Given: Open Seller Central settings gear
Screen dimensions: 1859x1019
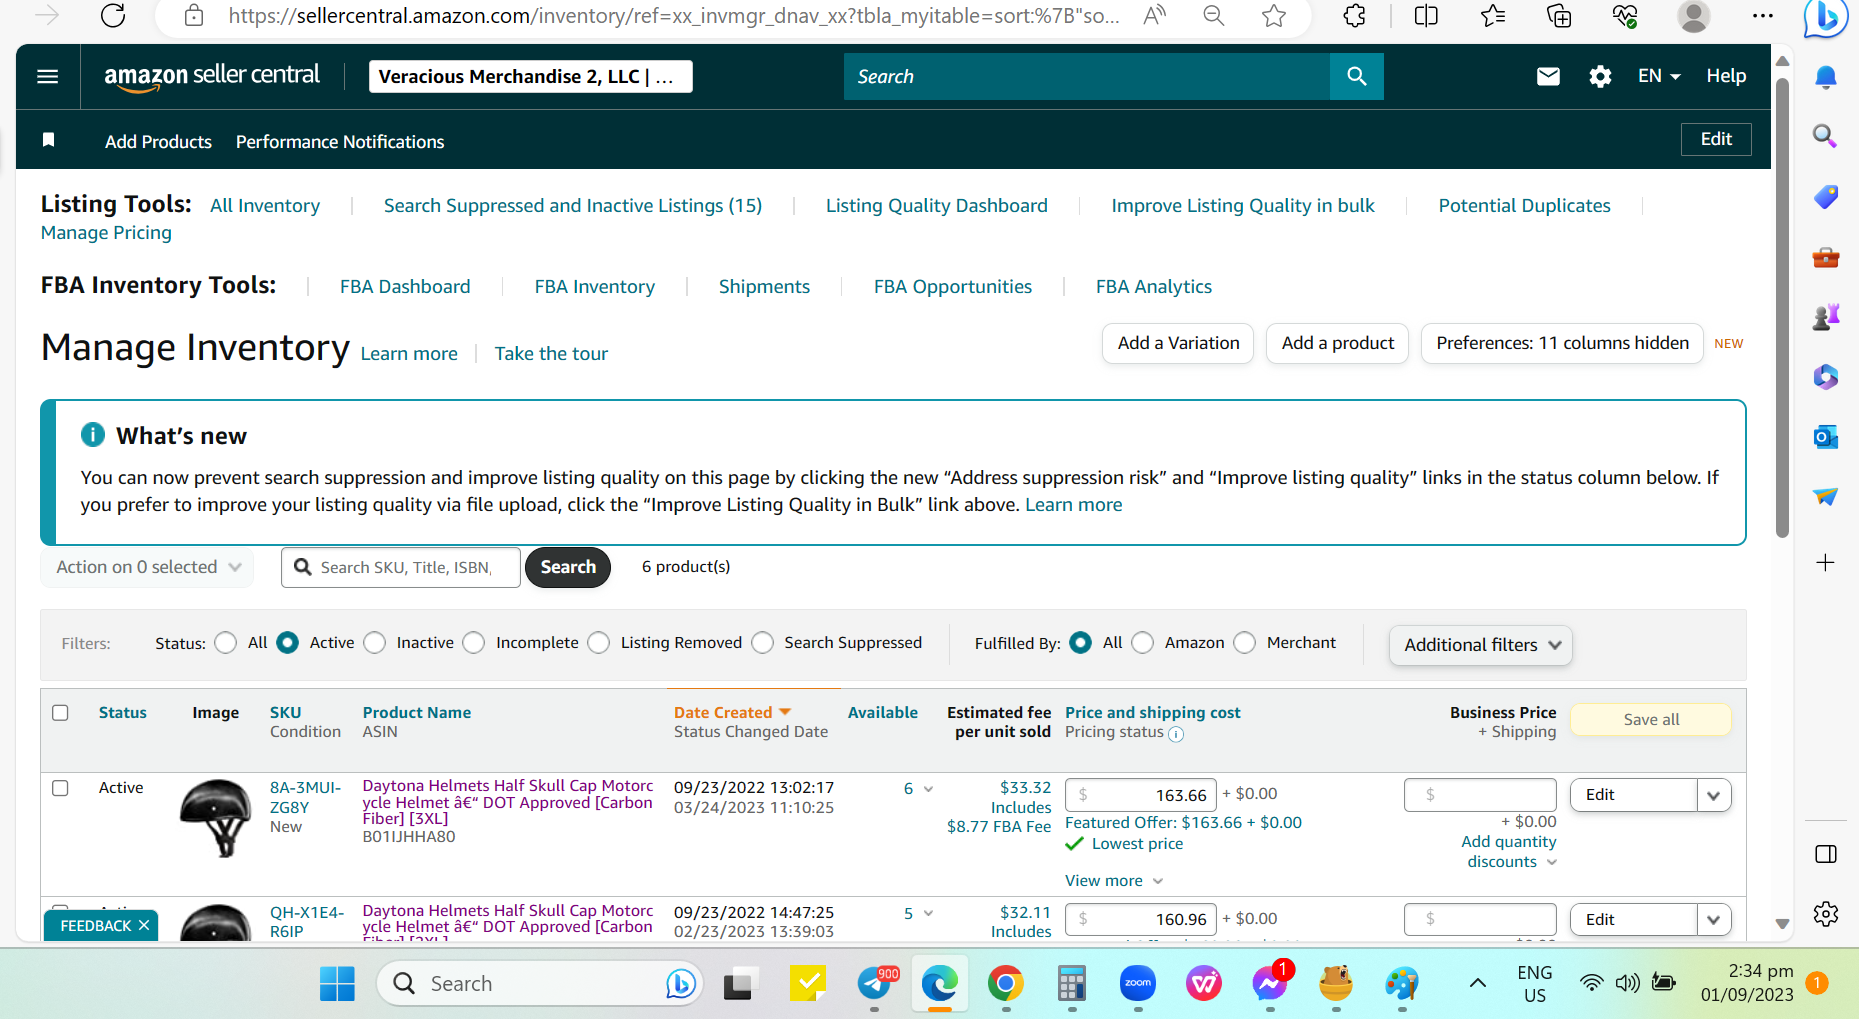Looking at the screenshot, I should pyautogui.click(x=1600, y=76).
